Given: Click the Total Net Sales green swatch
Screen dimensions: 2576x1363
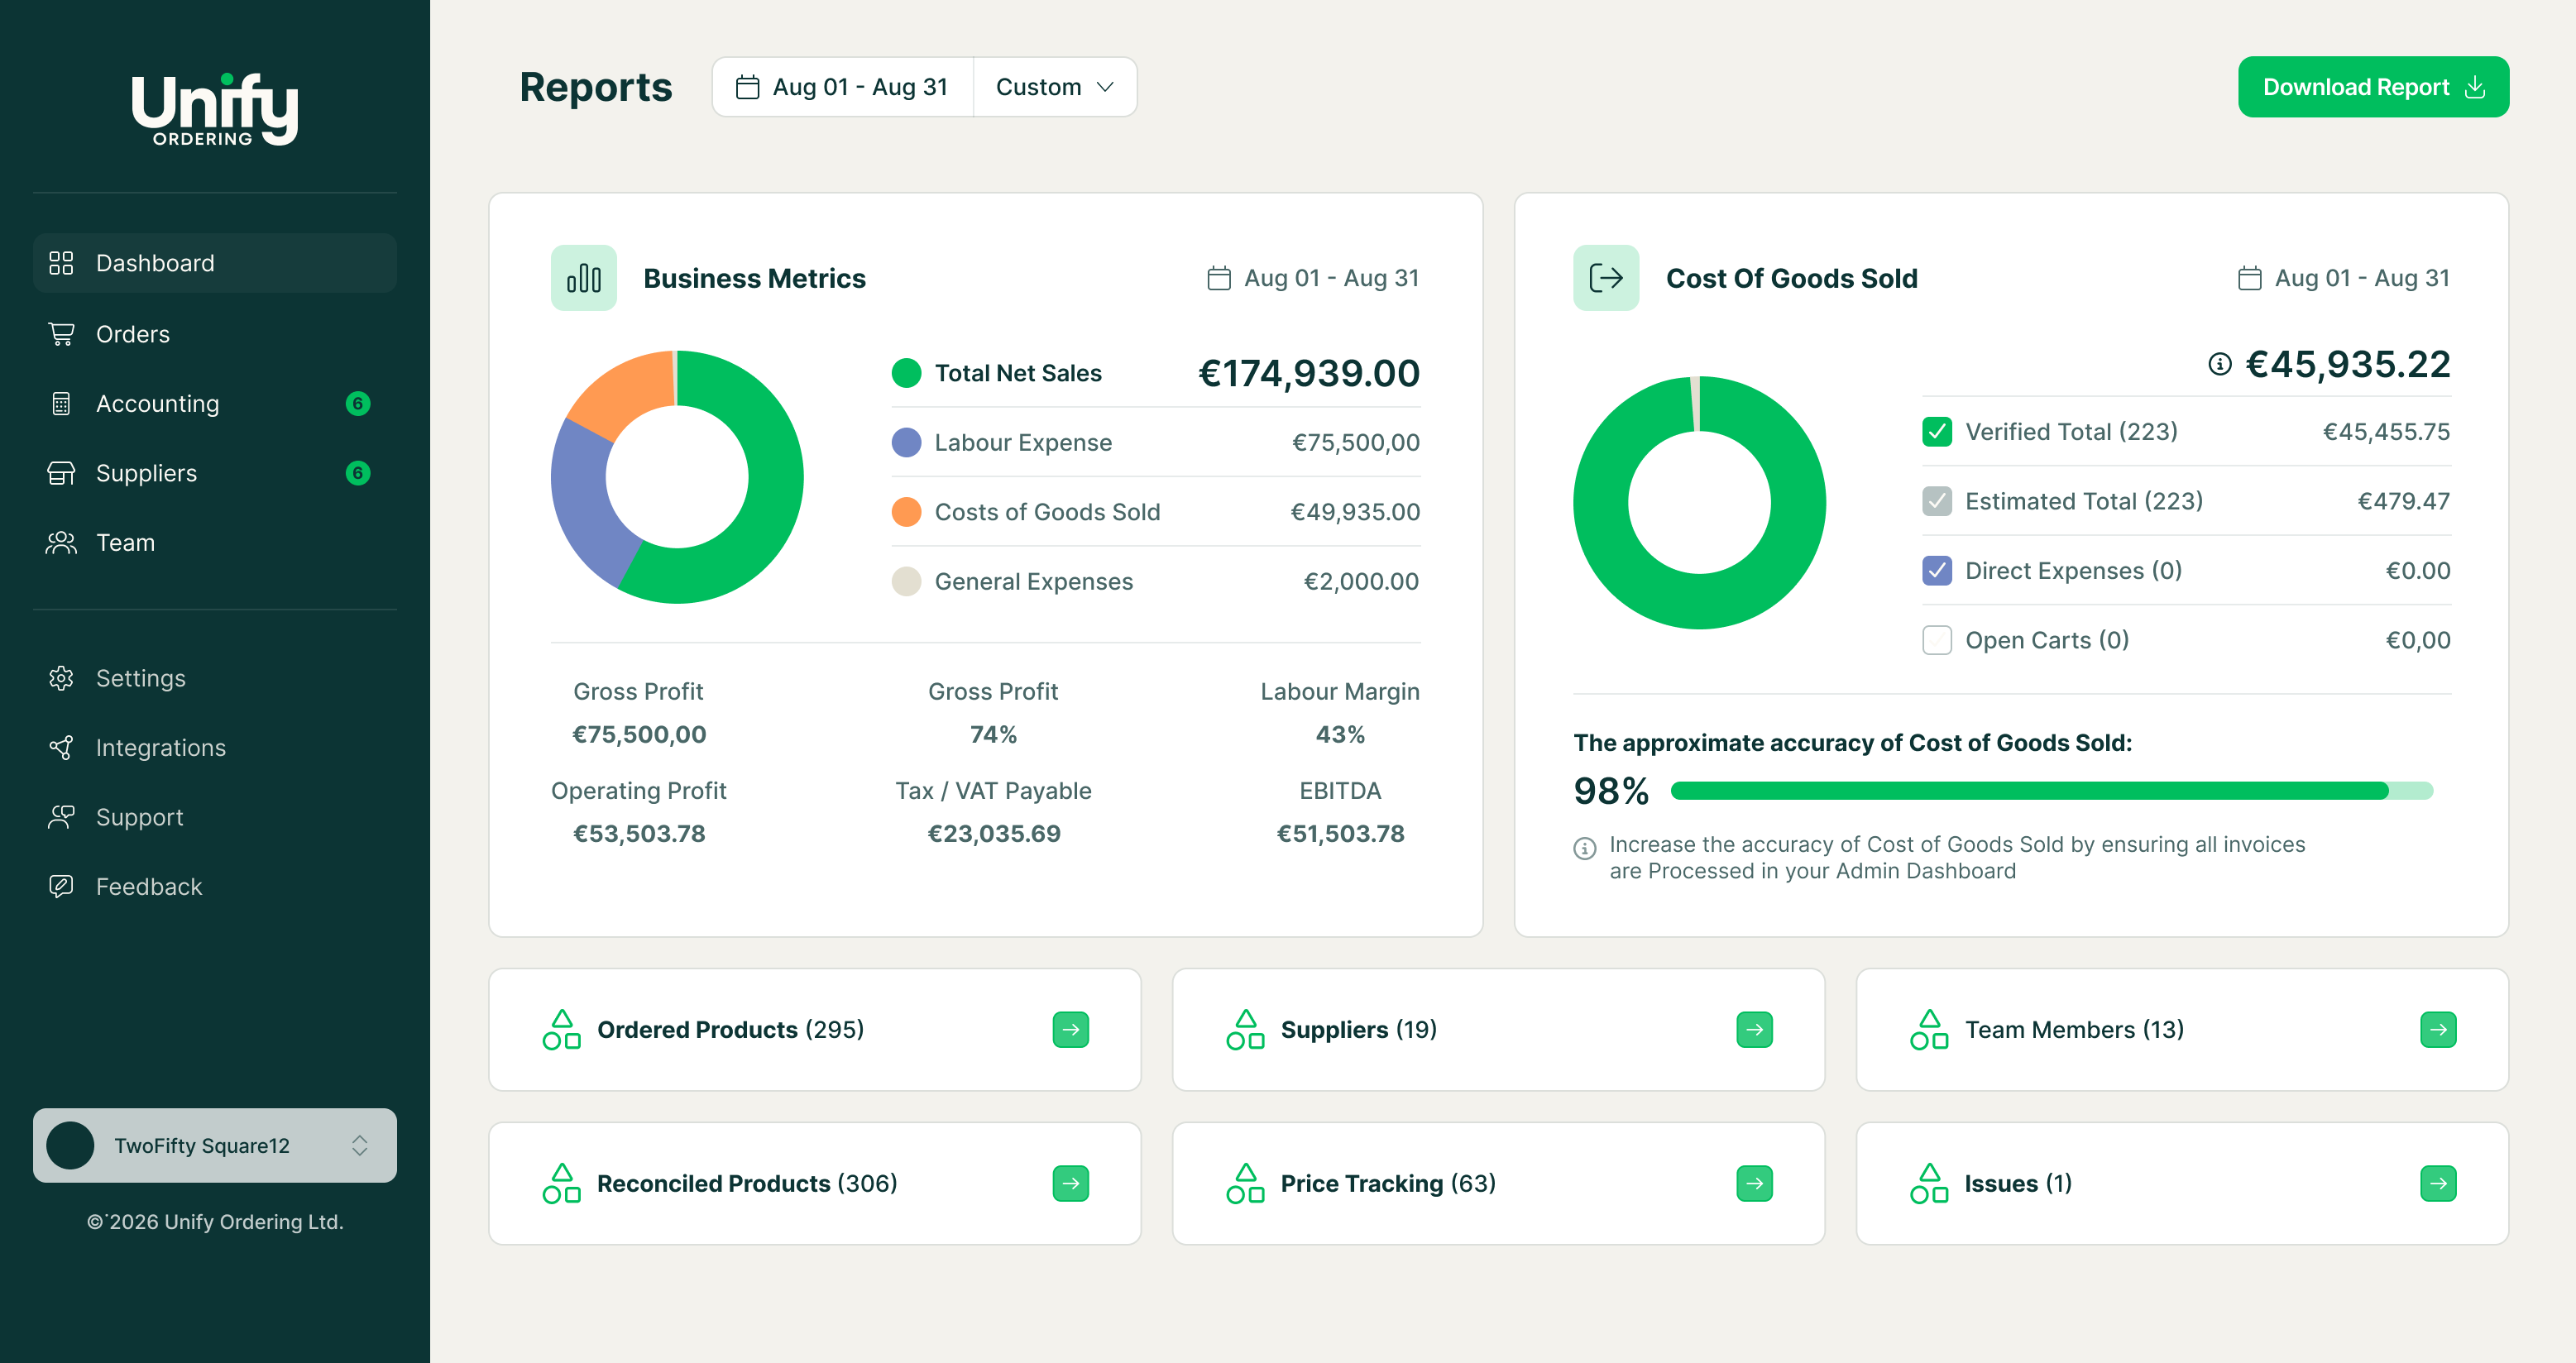Looking at the screenshot, I should (906, 373).
